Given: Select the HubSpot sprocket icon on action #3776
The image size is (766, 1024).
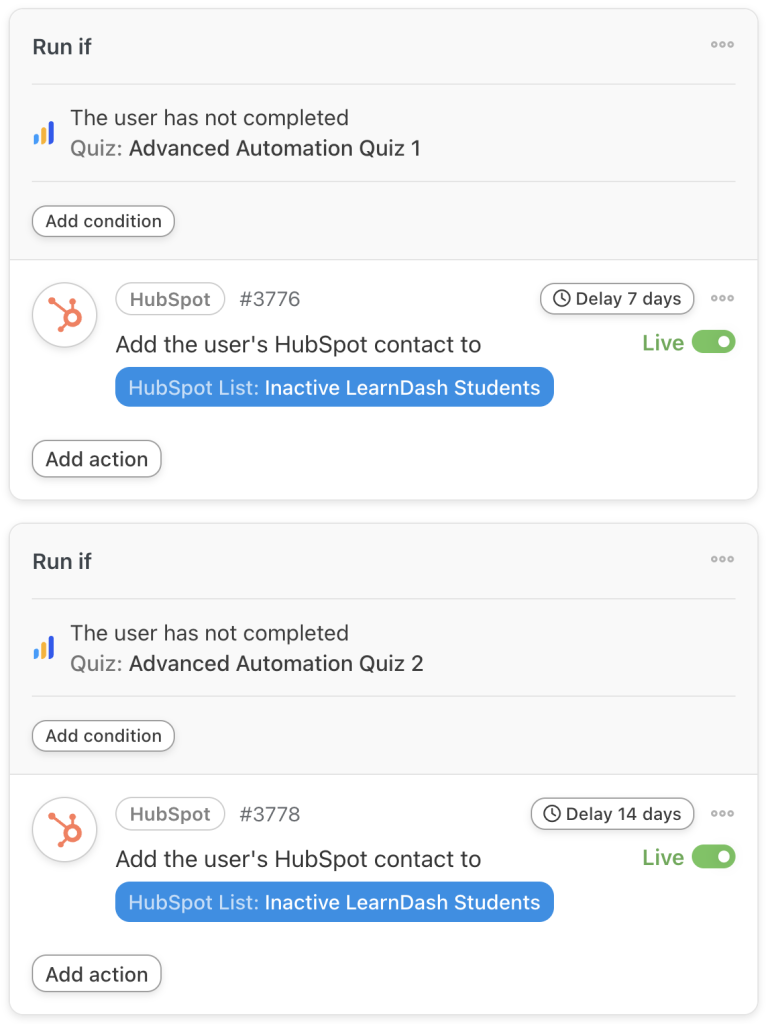Looking at the screenshot, I should (64, 314).
